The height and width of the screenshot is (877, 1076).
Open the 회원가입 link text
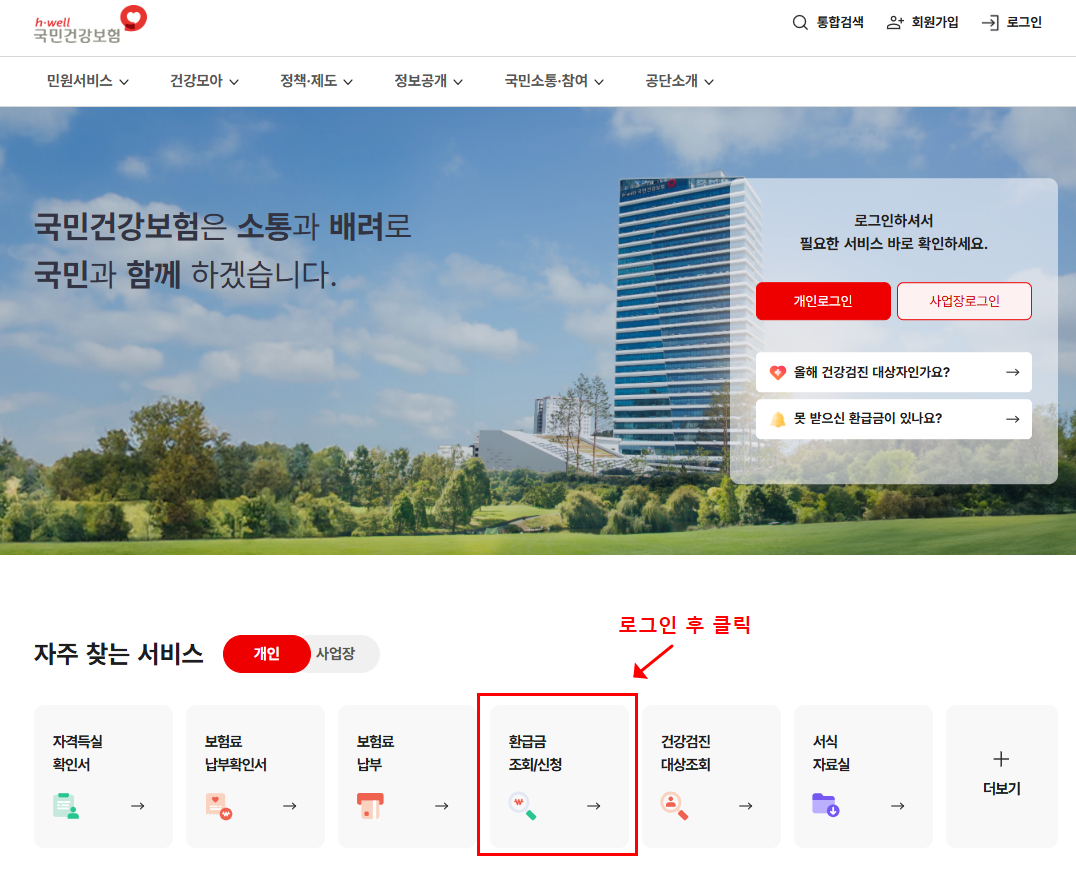coord(935,23)
